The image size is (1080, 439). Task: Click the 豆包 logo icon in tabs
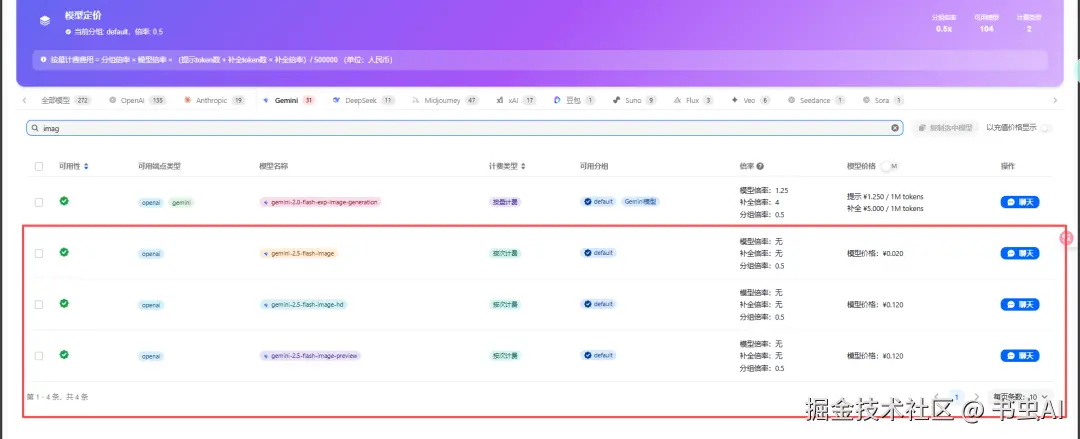[557, 100]
